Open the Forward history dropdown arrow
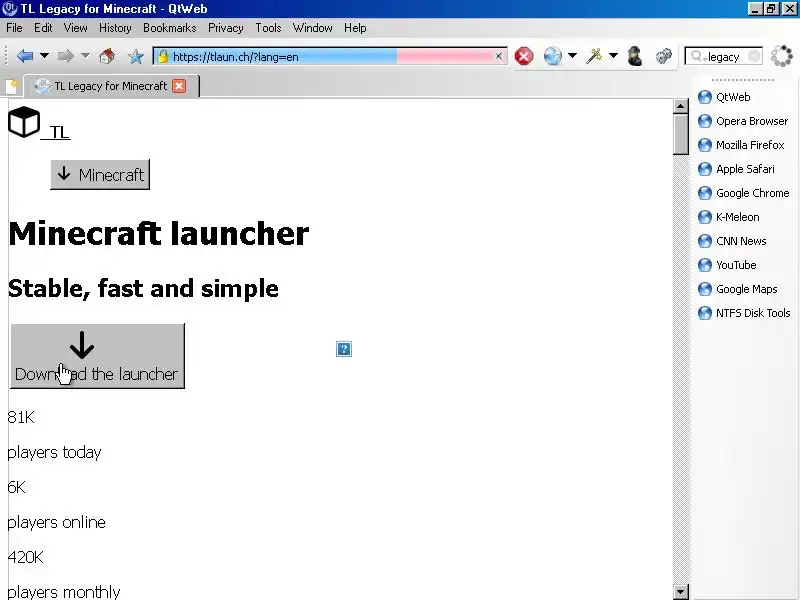This screenshot has height=600, width=800. pyautogui.click(x=85, y=56)
